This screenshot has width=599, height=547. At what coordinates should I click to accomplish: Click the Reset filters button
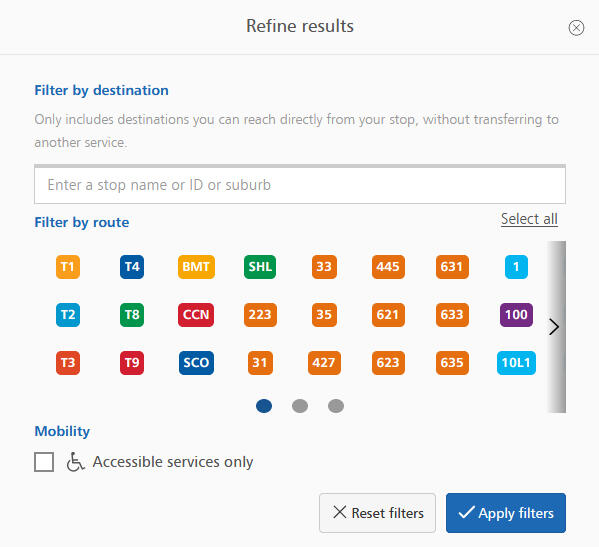point(377,513)
